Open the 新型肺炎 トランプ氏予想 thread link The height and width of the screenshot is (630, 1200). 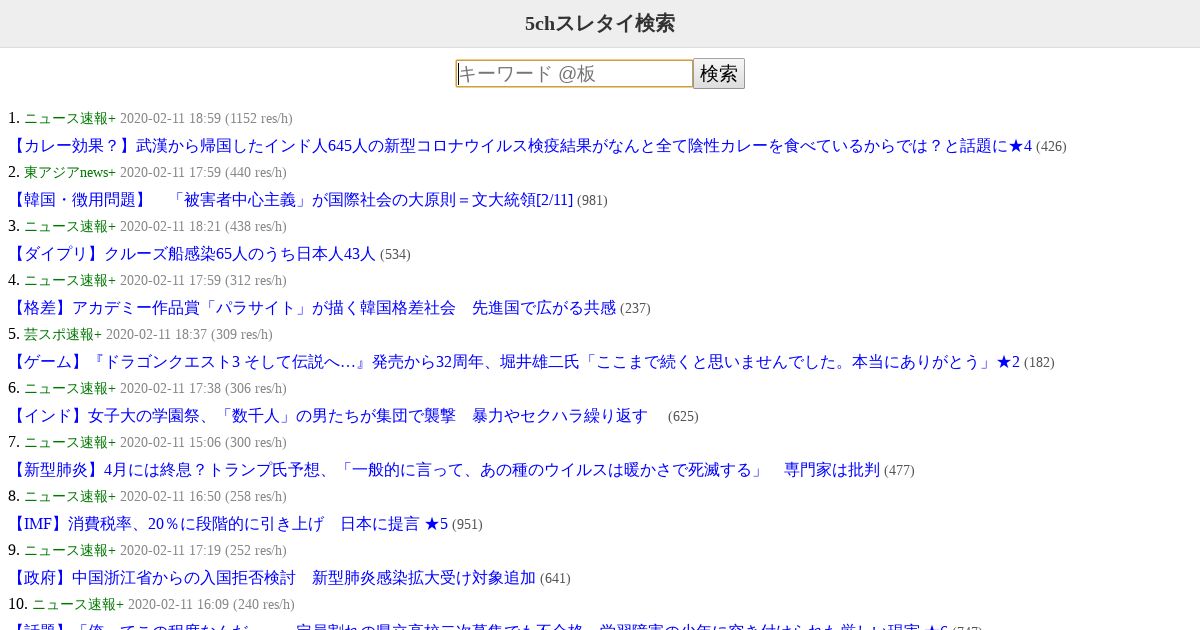[x=444, y=470]
